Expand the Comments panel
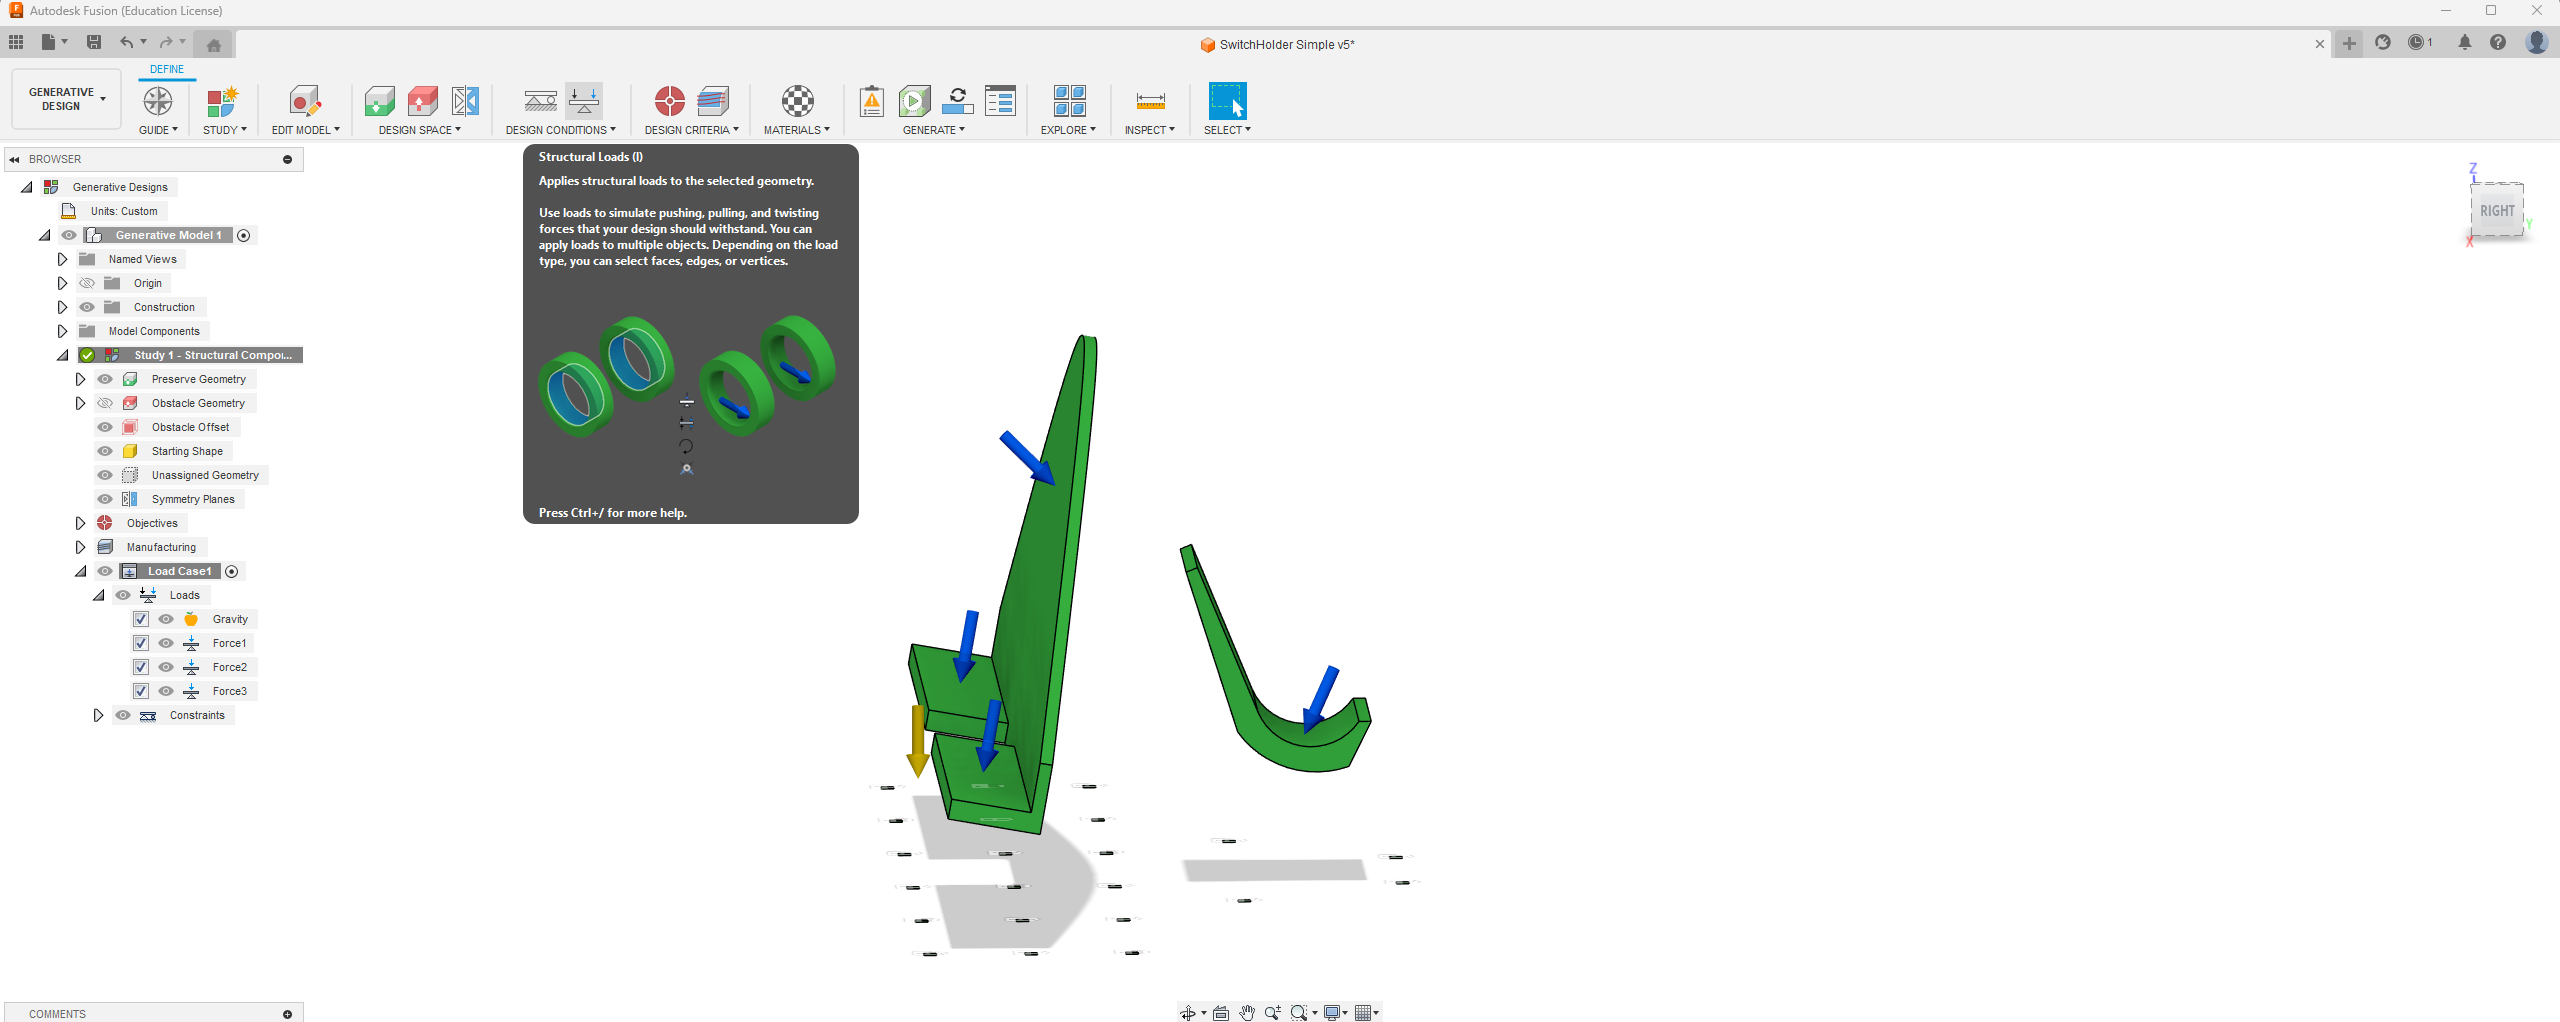2560x1022 pixels. pyautogui.click(x=287, y=1014)
